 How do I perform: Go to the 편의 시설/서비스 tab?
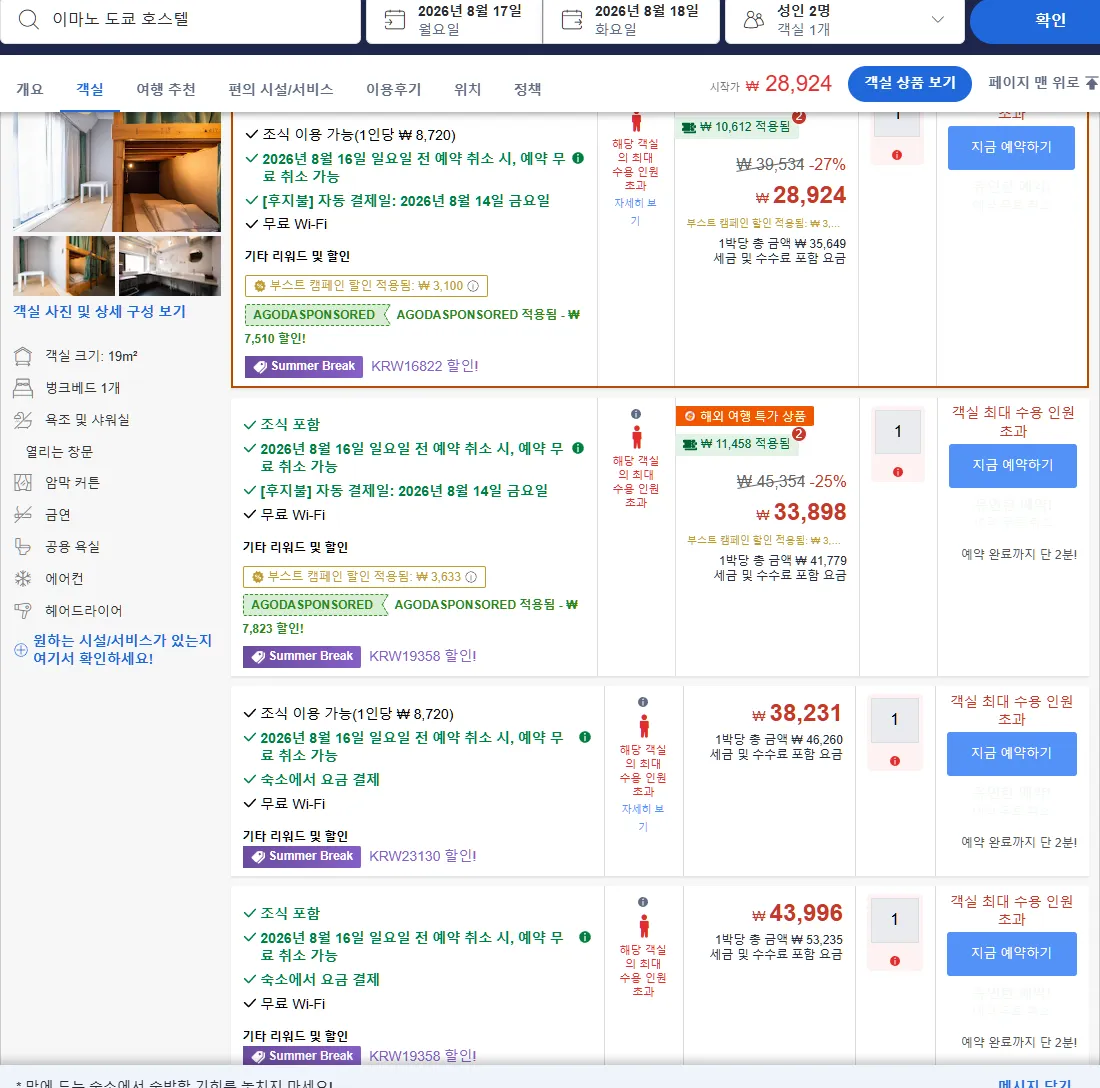[x=281, y=89]
